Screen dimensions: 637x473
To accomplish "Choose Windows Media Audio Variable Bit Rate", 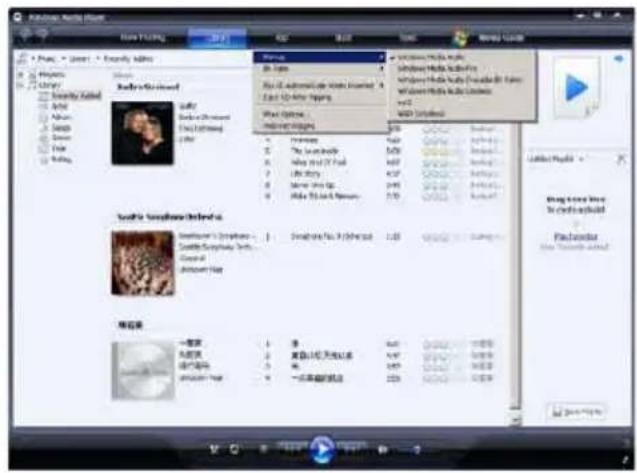I will (x=462, y=80).
